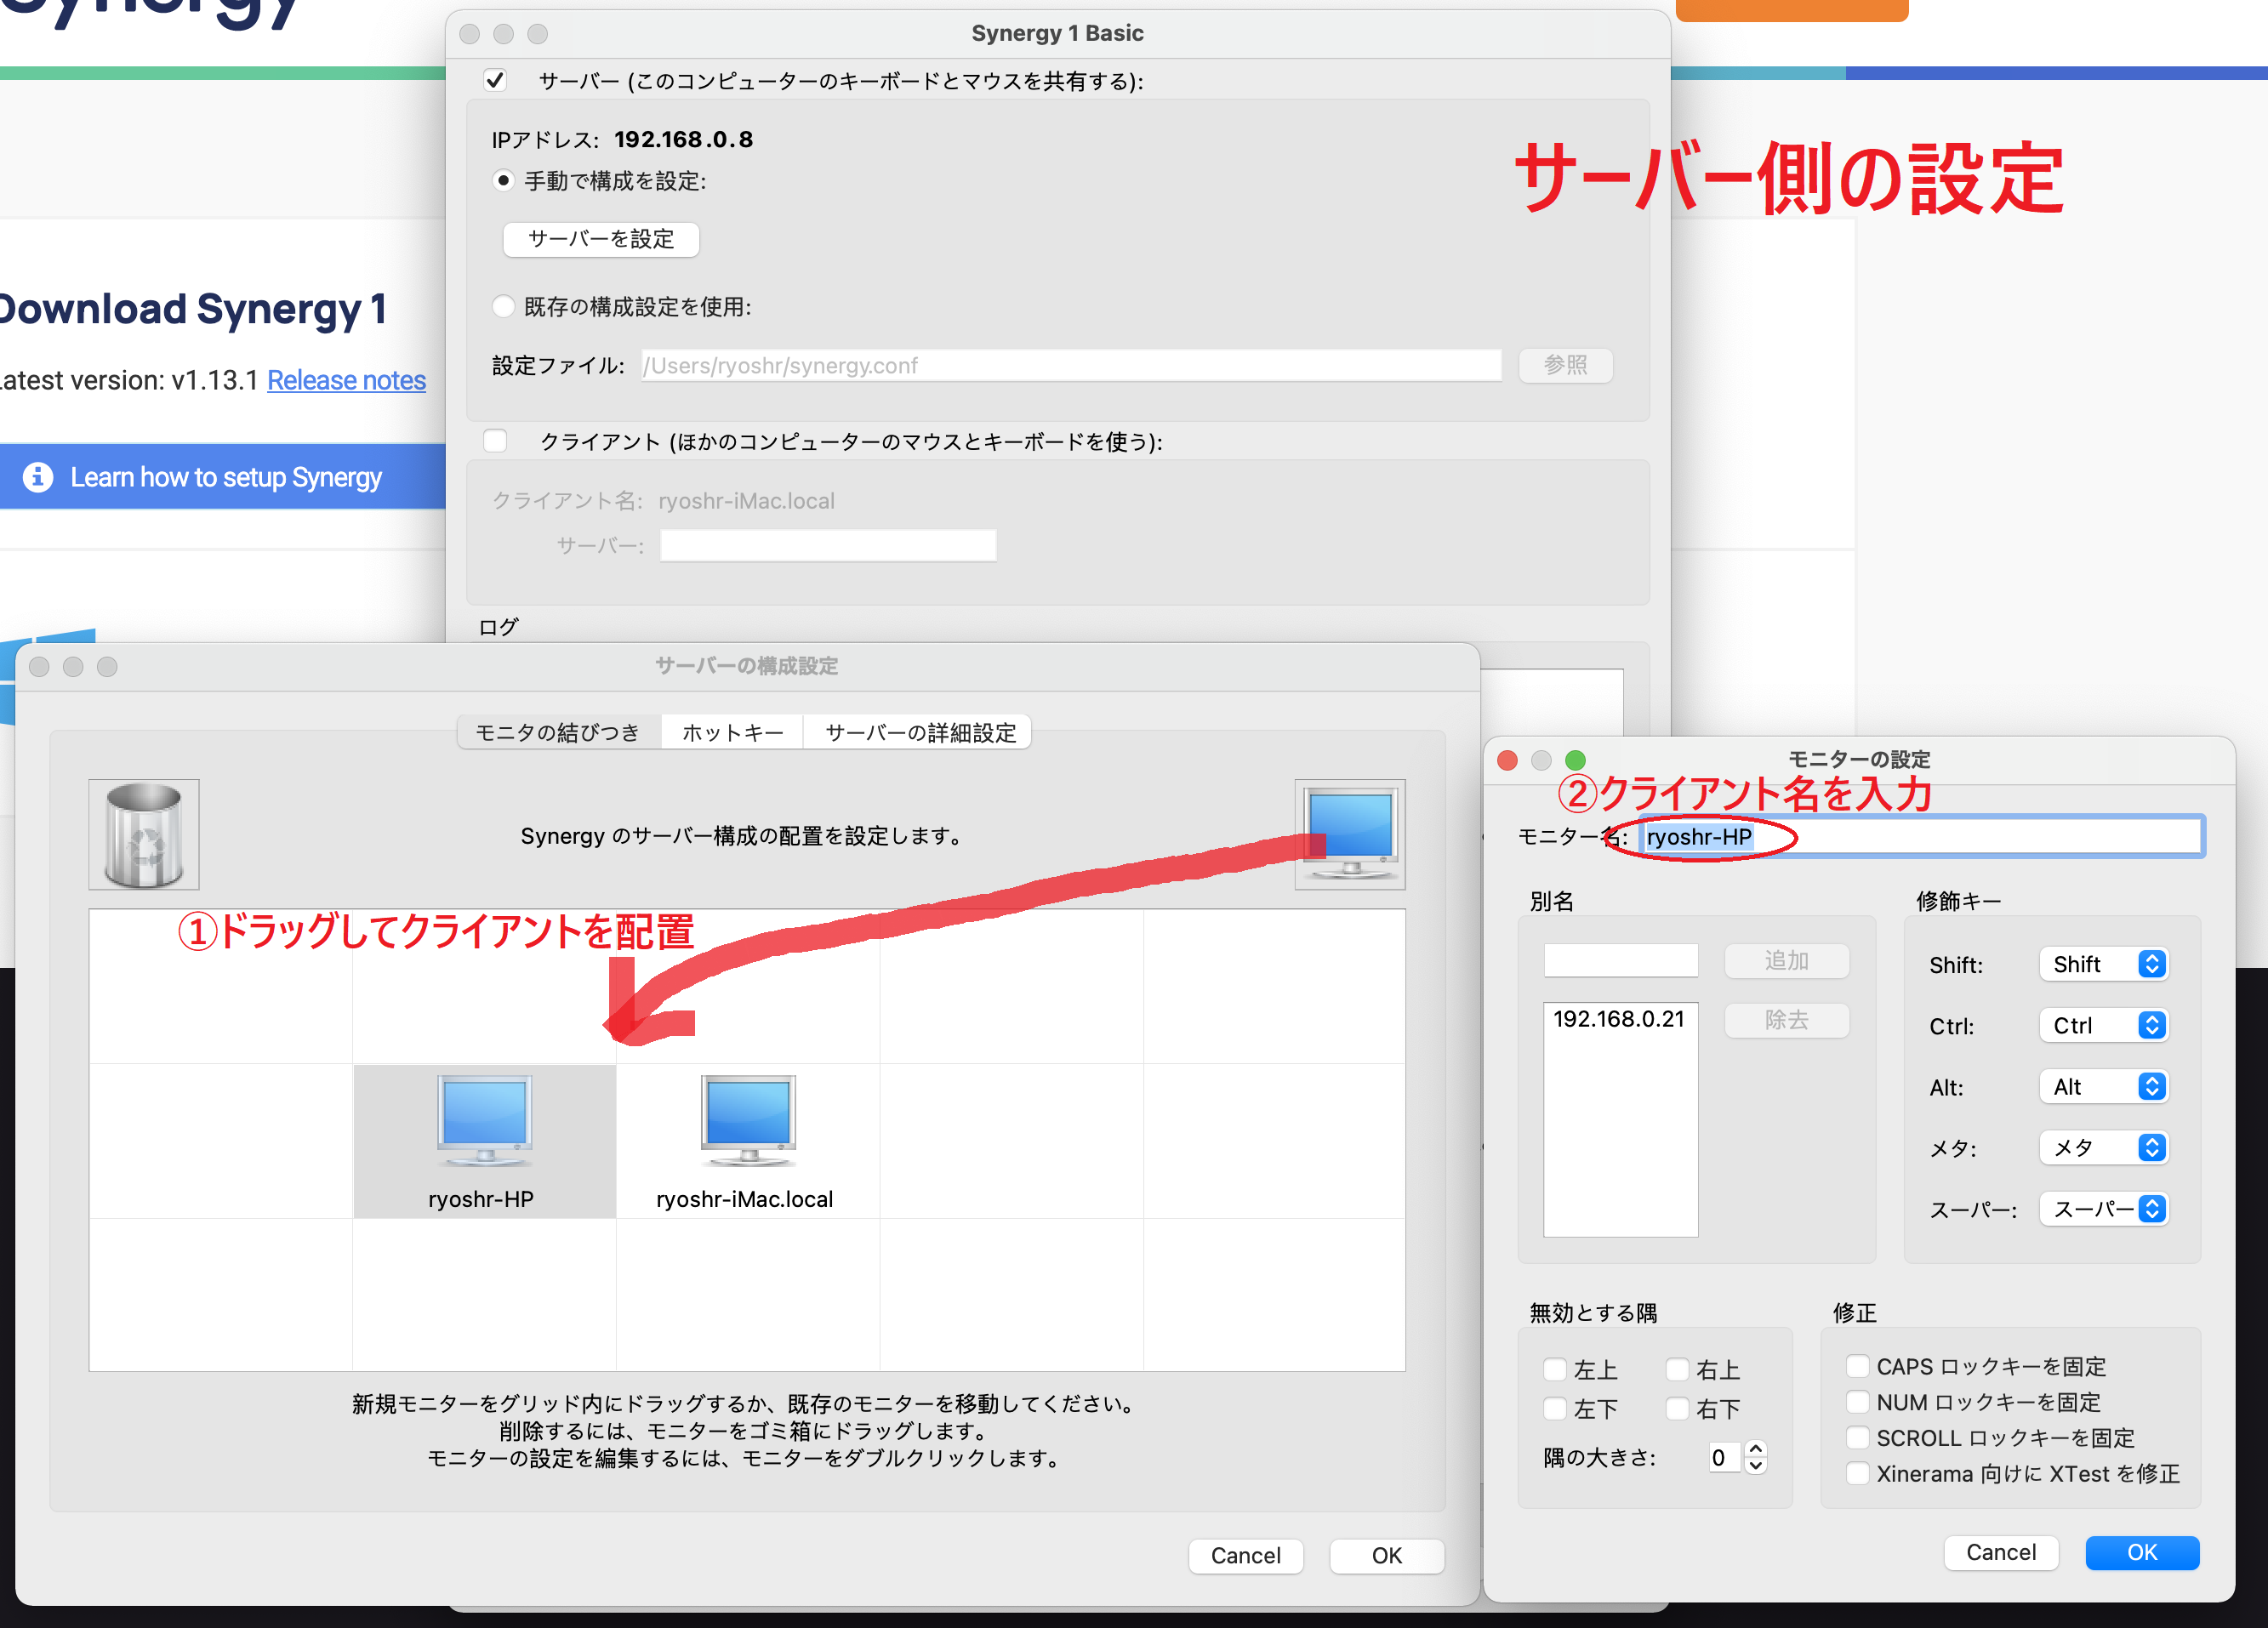Check the 右上 dead corner checkbox
Image resolution: width=2268 pixels, height=1628 pixels.
(1677, 1369)
